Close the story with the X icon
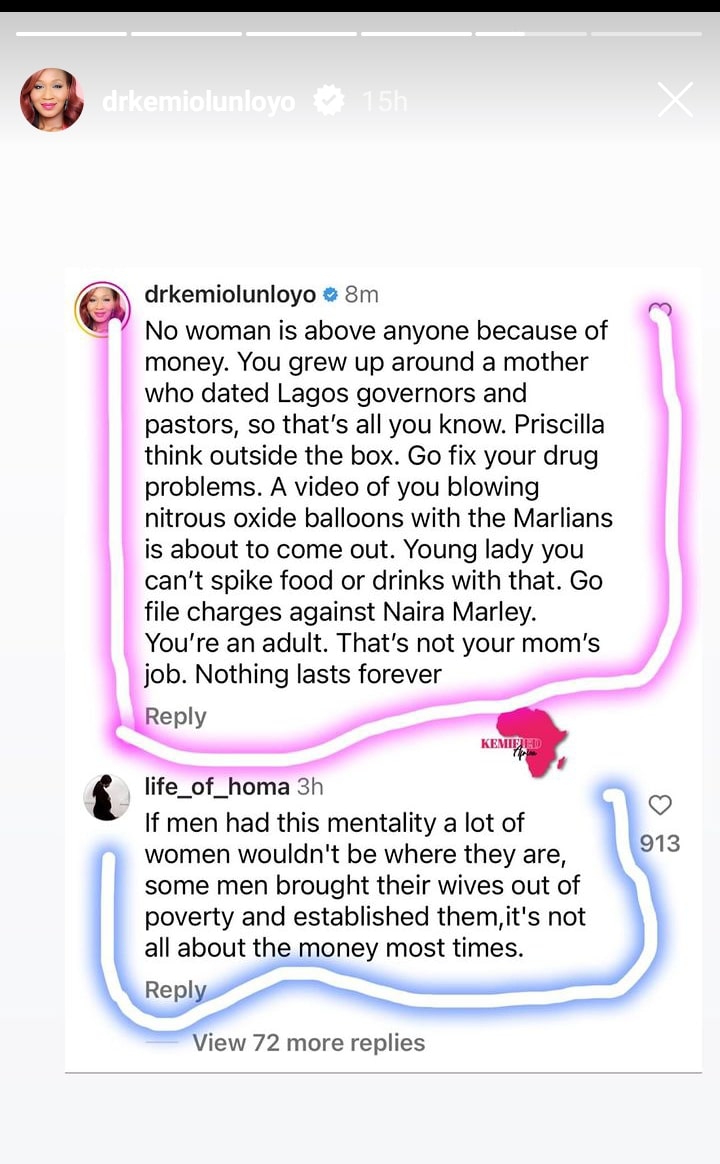Screen dimensions: 720x1164 tap(675, 100)
